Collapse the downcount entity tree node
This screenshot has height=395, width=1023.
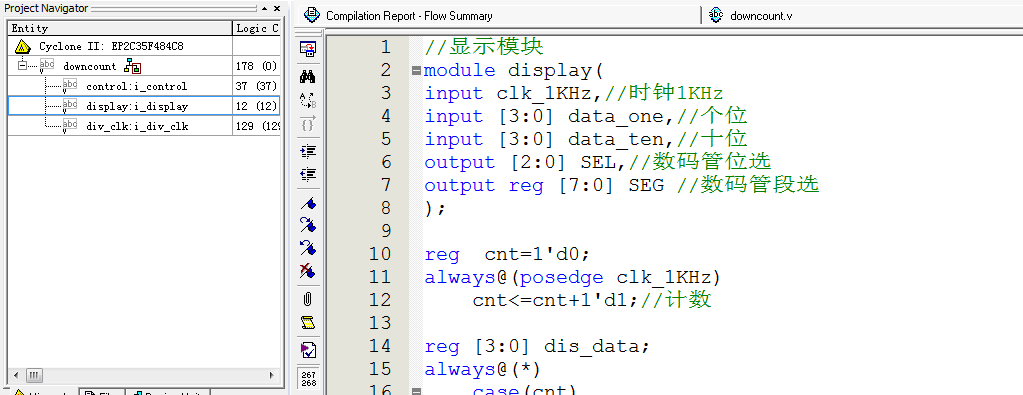tap(23, 65)
